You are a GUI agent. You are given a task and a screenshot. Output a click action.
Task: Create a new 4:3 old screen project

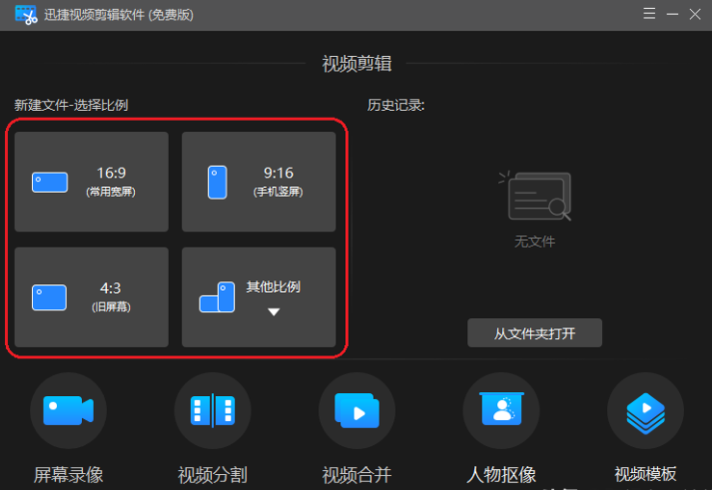point(91,297)
